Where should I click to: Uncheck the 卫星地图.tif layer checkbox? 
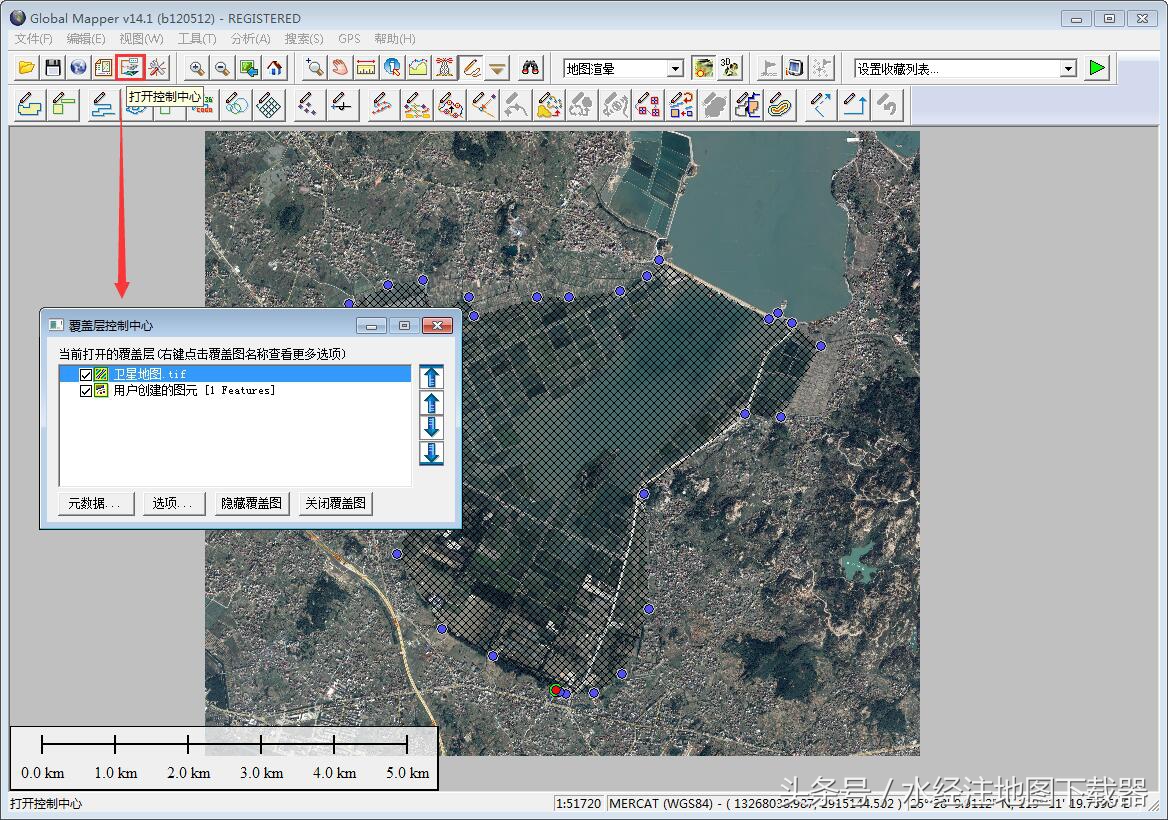pyautogui.click(x=86, y=375)
